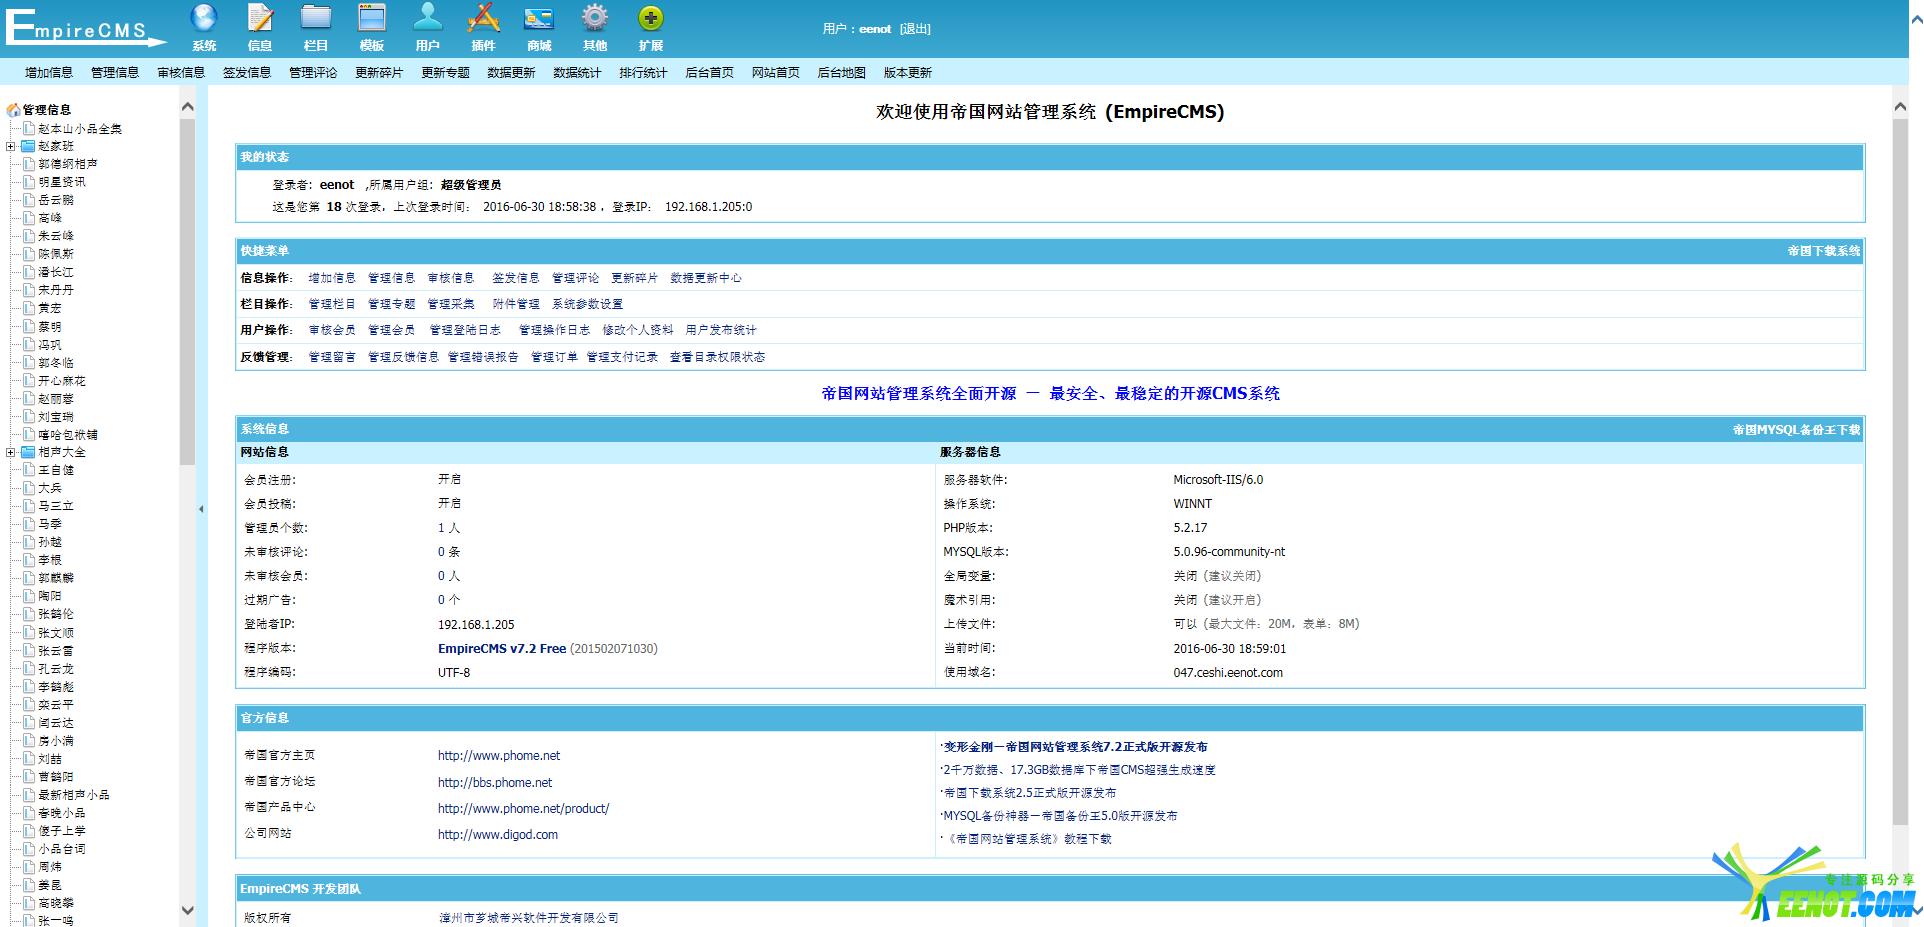Open 数据统计 from the menu bar
The image size is (1924, 927).
coord(577,73)
